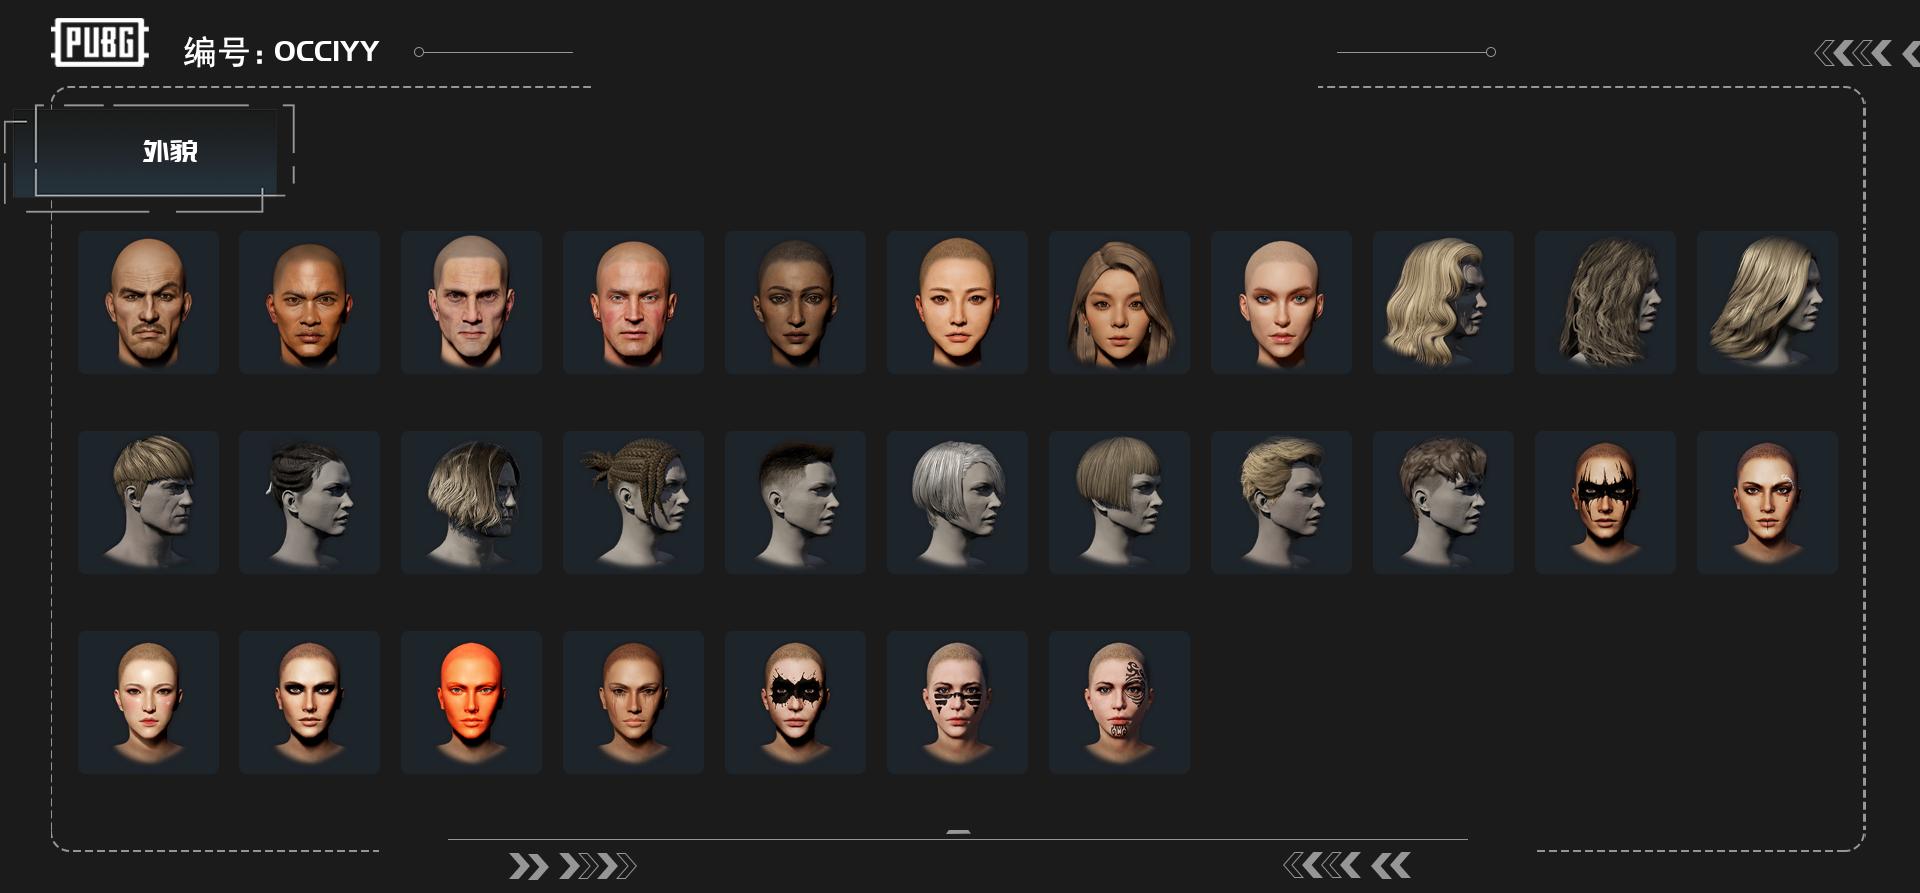Choose the face with side tattoo

1119,702
